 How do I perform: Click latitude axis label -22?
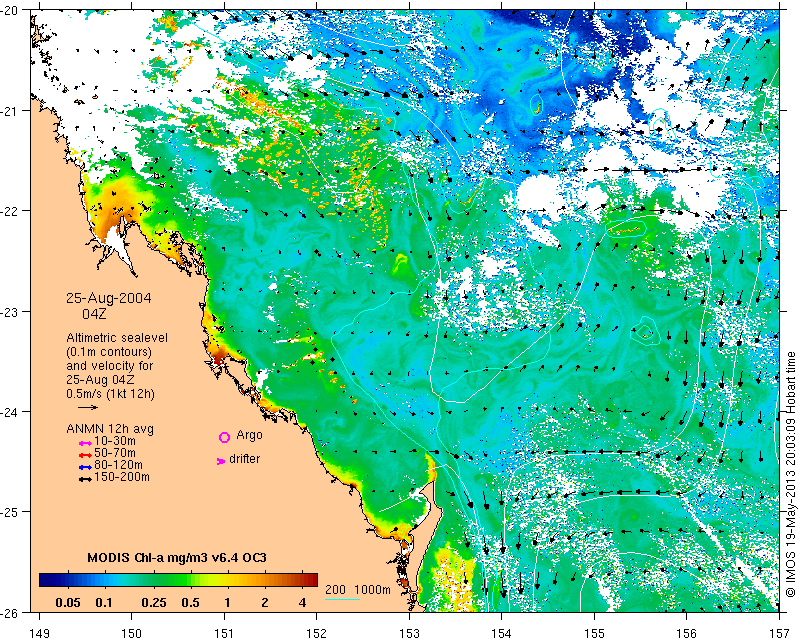9,211
